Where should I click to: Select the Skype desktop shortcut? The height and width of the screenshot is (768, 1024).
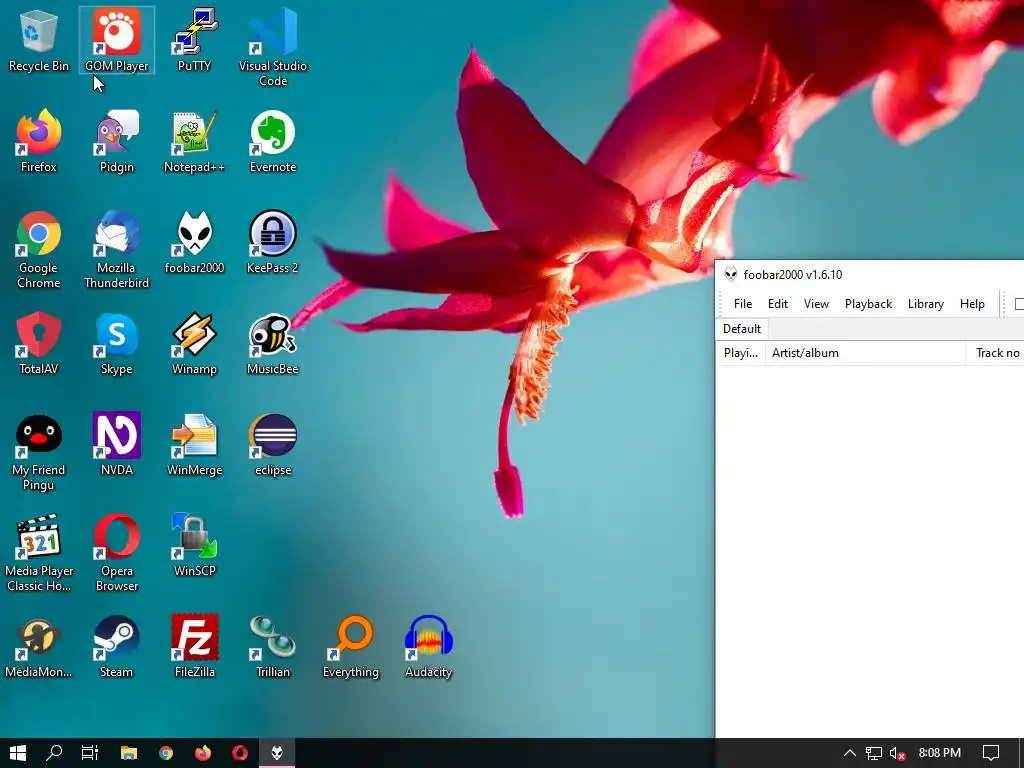point(117,344)
